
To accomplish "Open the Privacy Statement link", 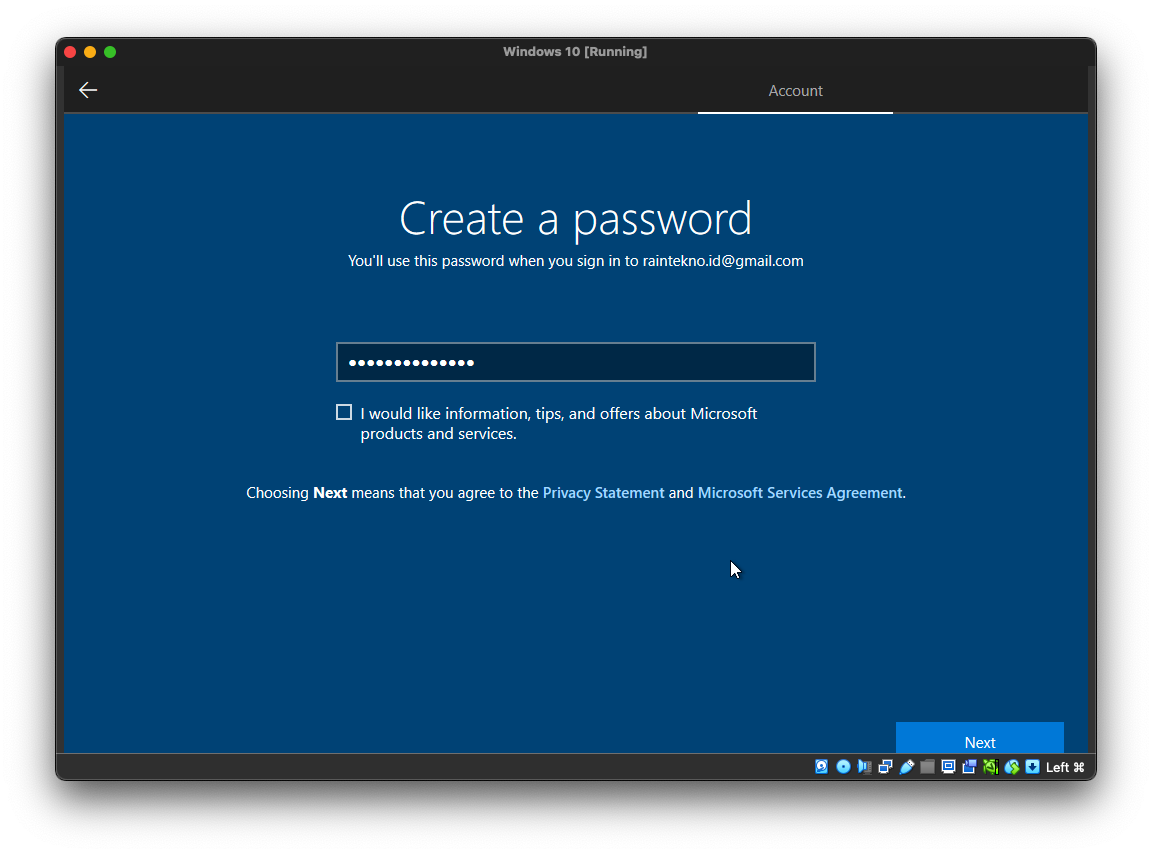I will click(603, 493).
